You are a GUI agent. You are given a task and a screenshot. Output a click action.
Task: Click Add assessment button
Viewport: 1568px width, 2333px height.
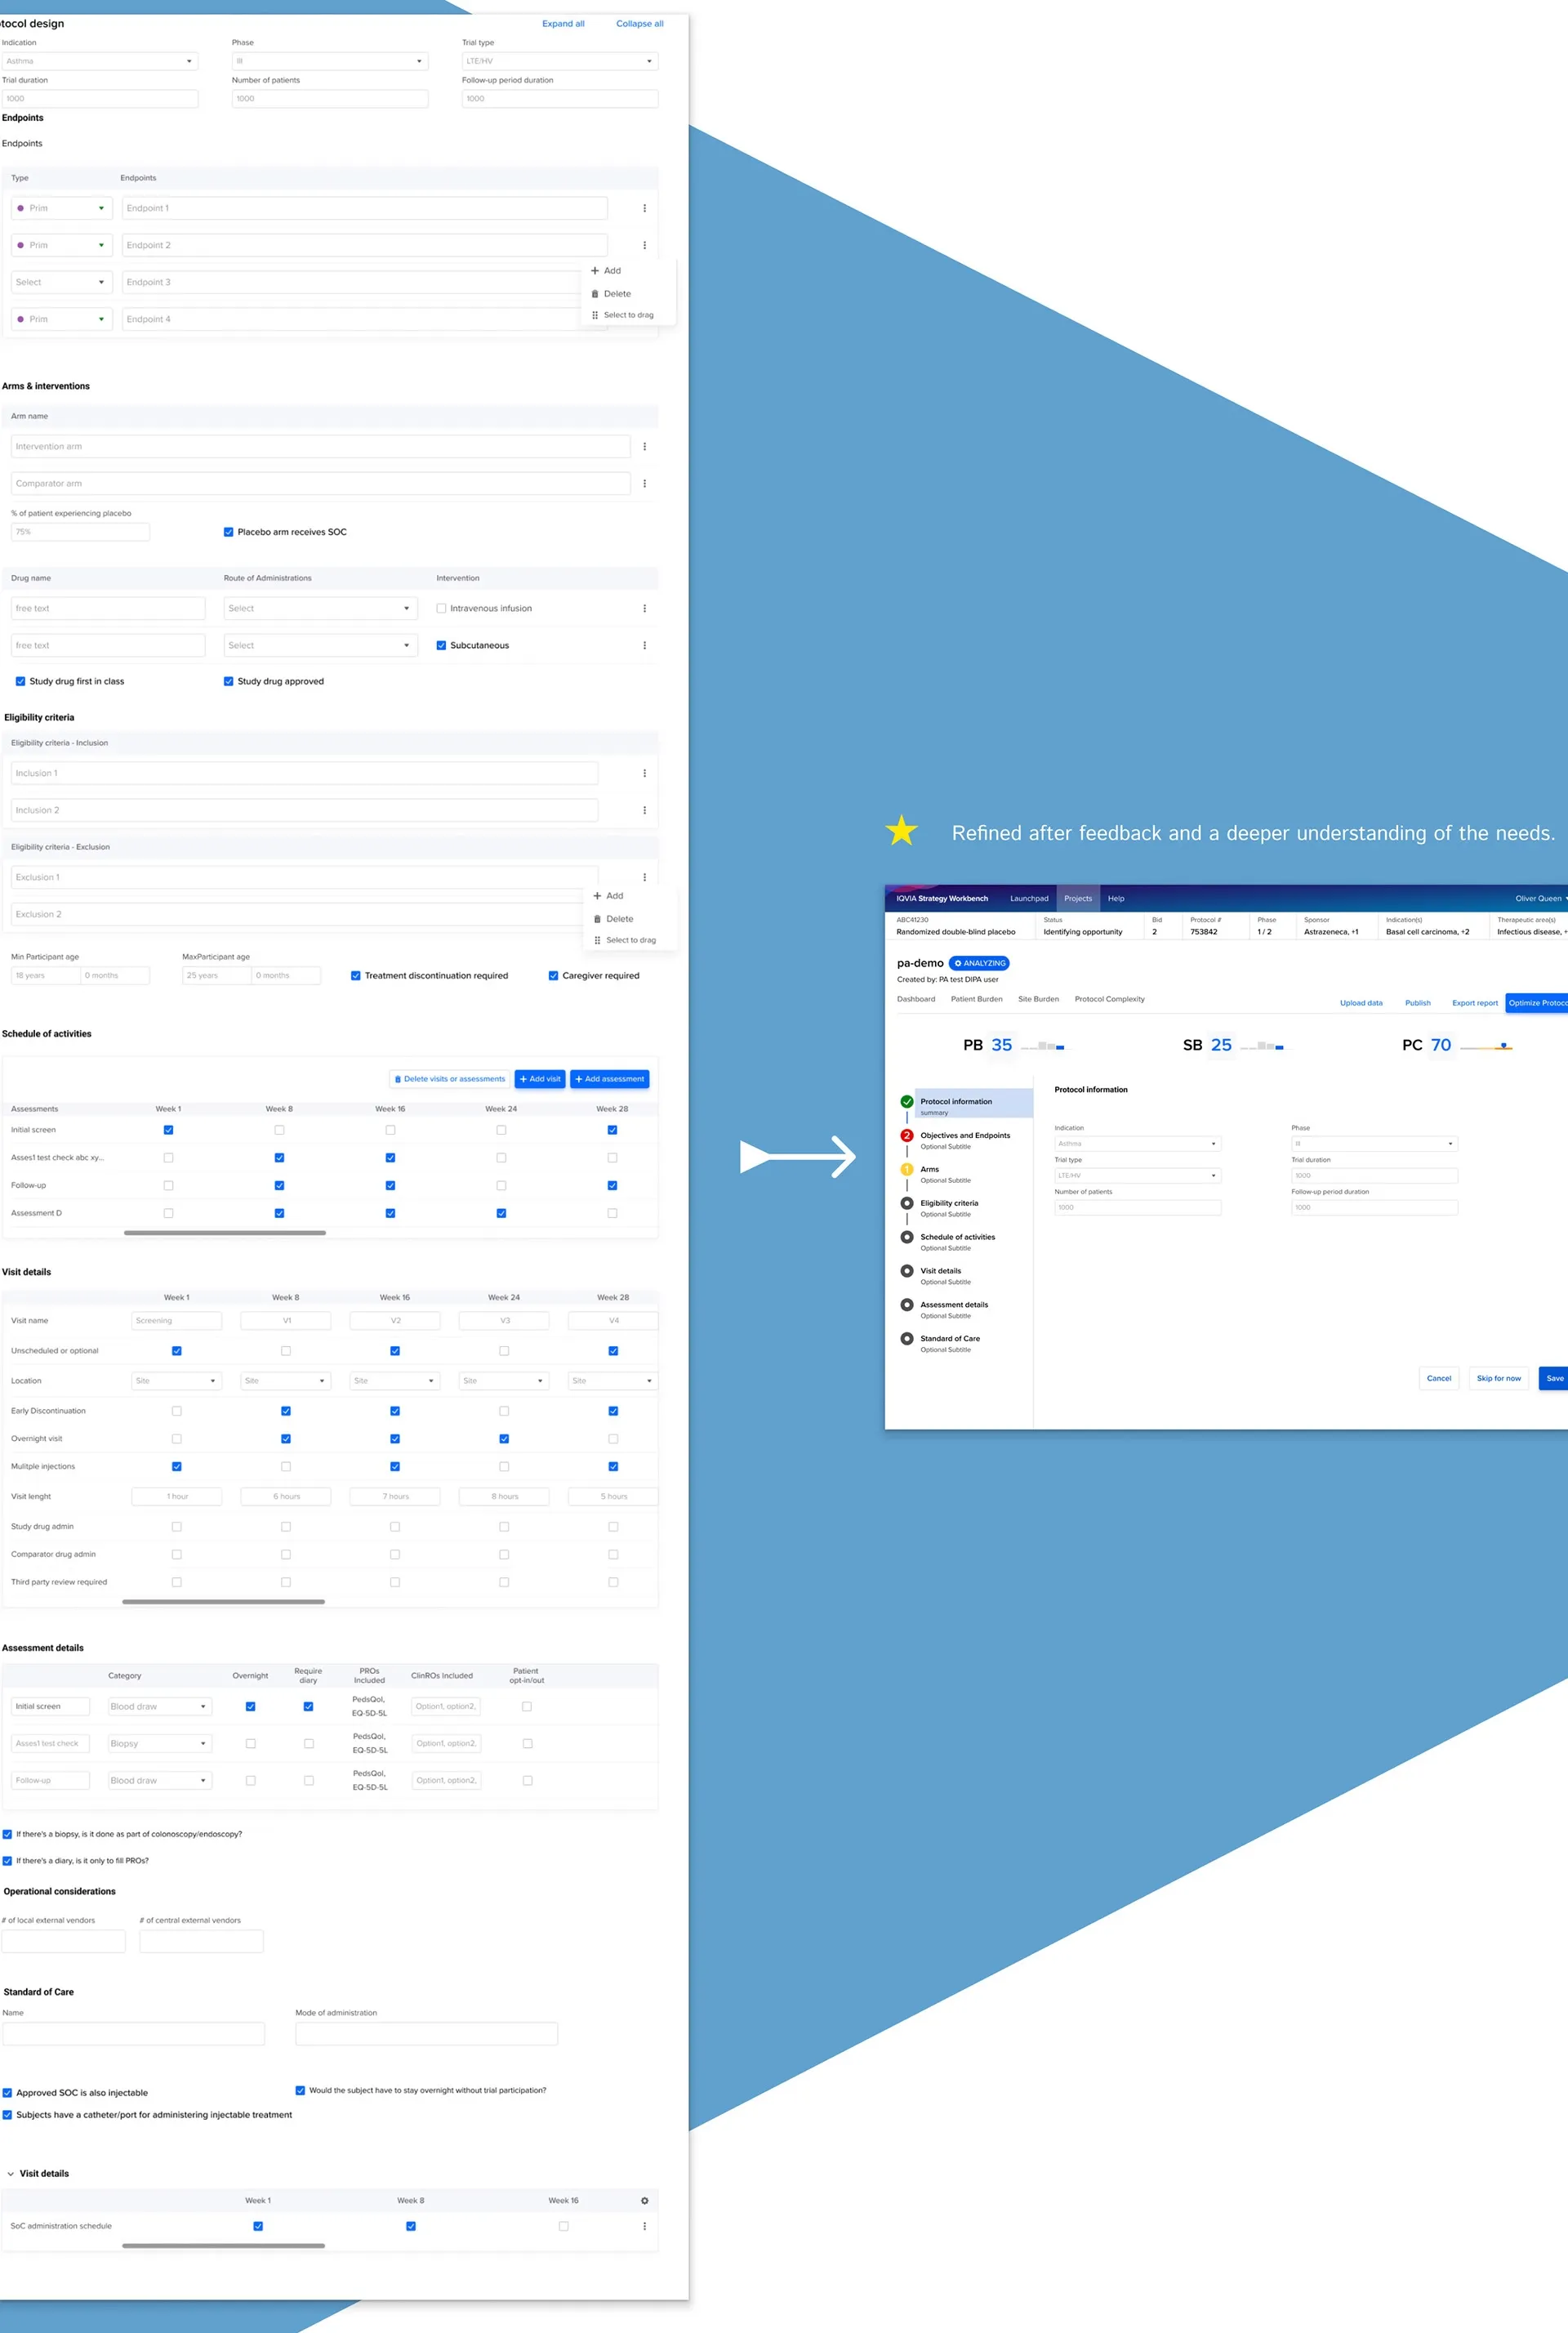(x=610, y=1079)
